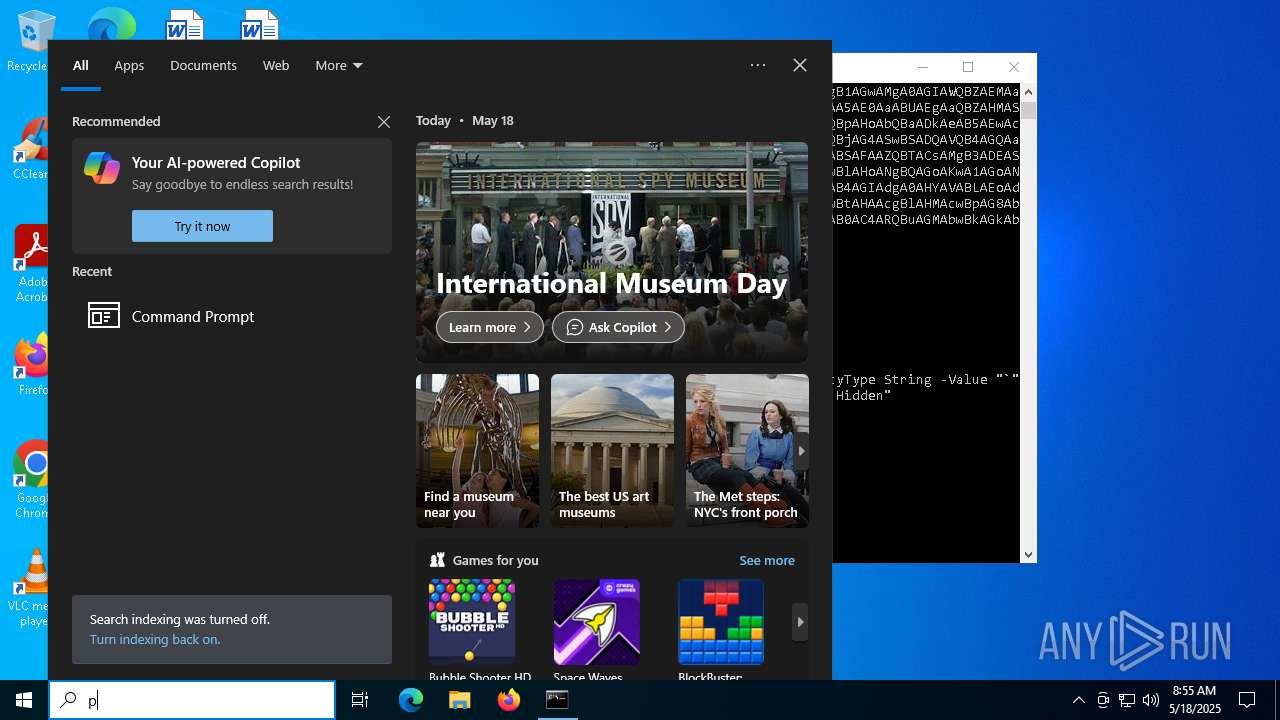The height and width of the screenshot is (720, 1280).
Task: Advance museum cards with next arrow
Action: point(801,451)
